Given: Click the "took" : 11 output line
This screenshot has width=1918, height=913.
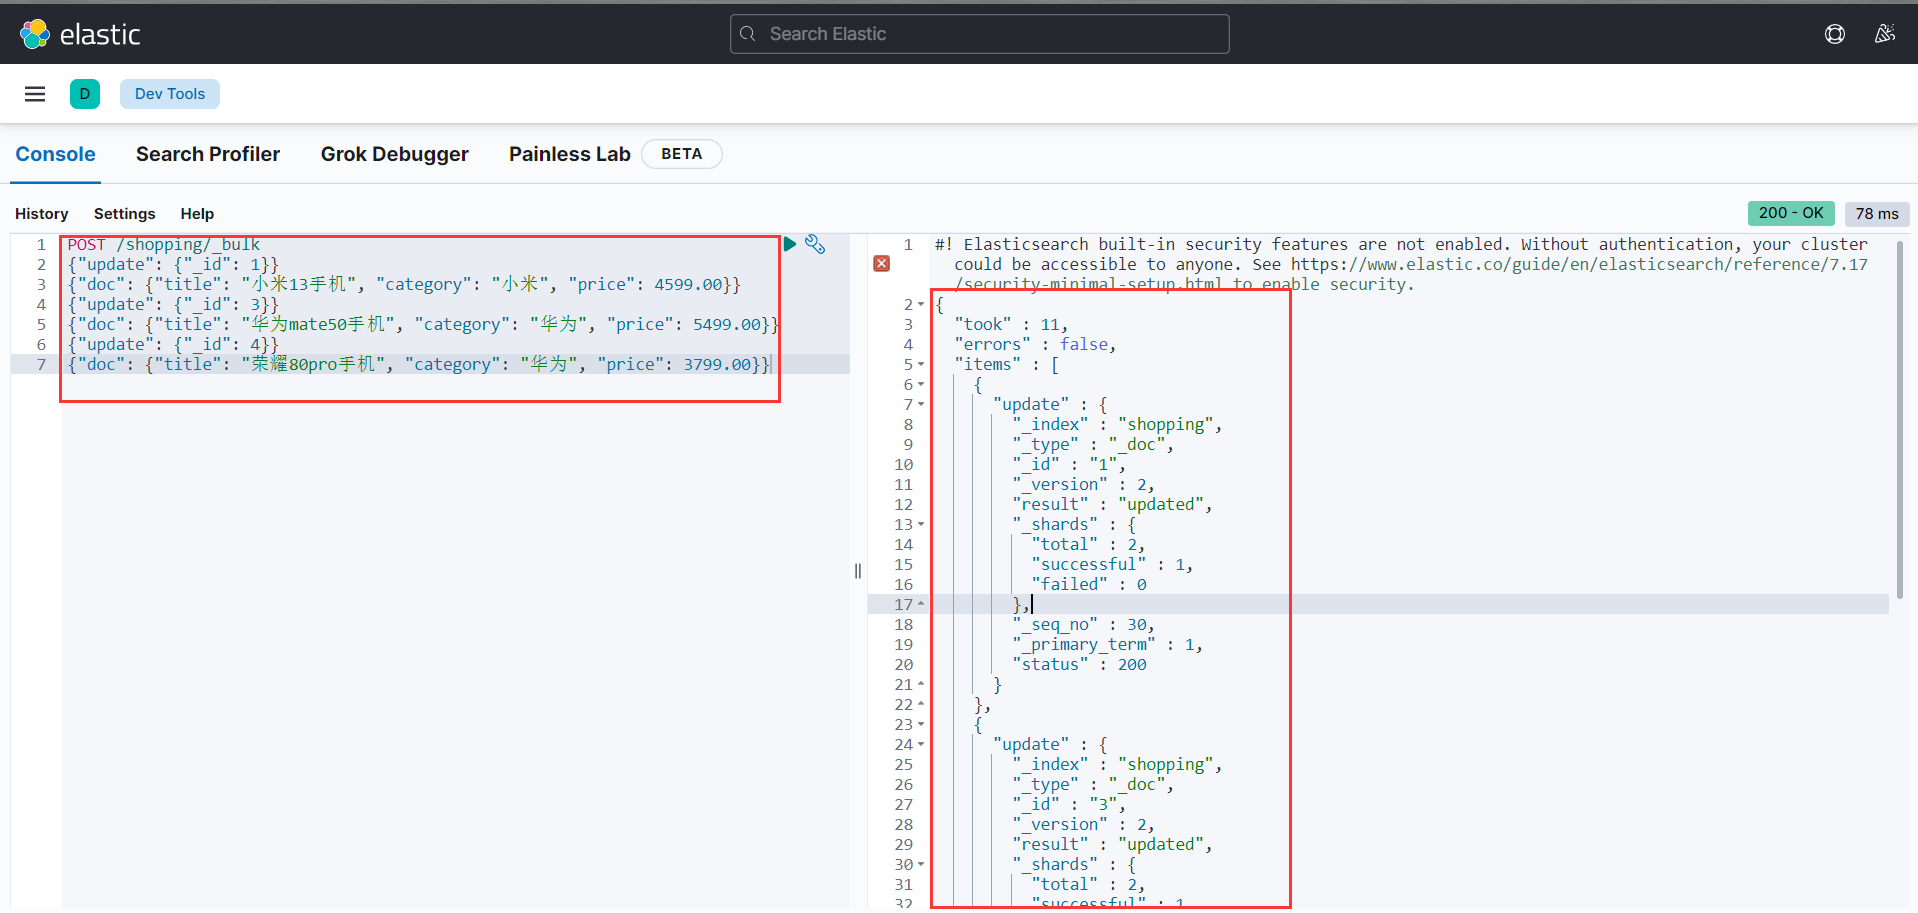Looking at the screenshot, I should click(x=1011, y=324).
